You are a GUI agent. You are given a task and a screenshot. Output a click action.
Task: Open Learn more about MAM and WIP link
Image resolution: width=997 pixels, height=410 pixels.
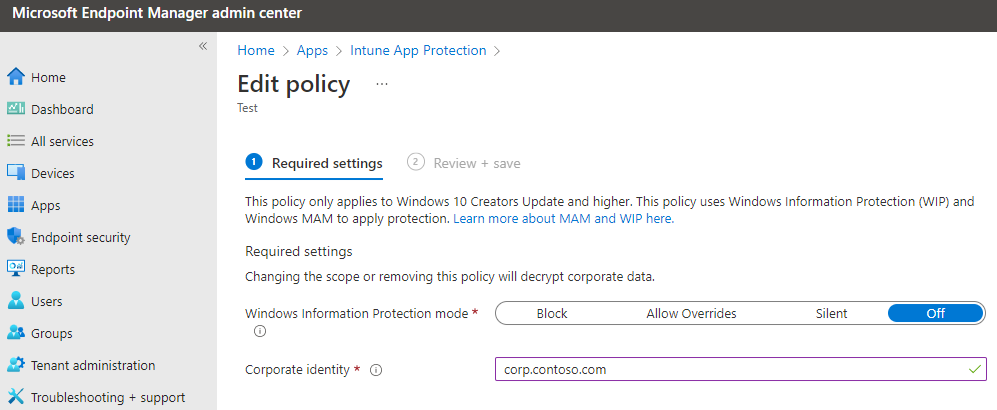563,218
